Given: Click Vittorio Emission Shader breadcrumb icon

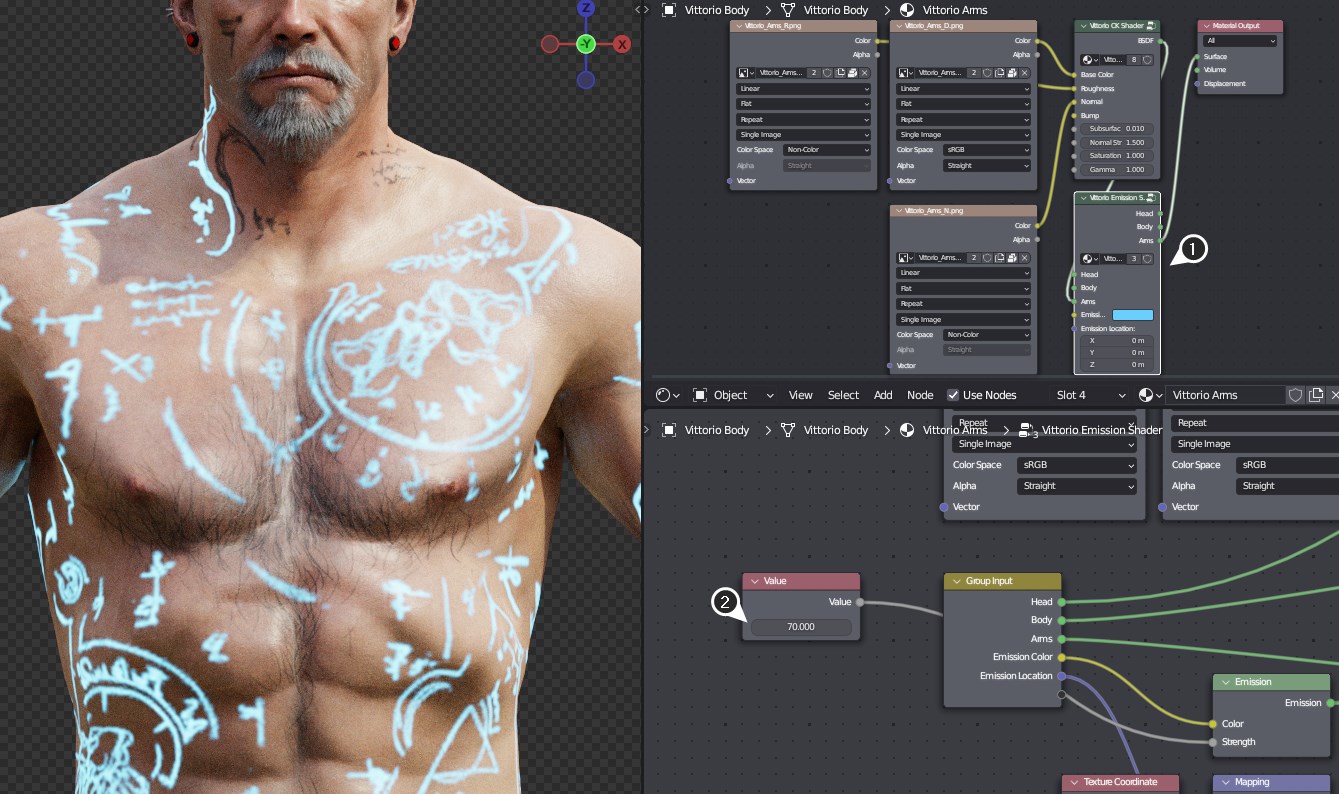Looking at the screenshot, I should (1027, 431).
